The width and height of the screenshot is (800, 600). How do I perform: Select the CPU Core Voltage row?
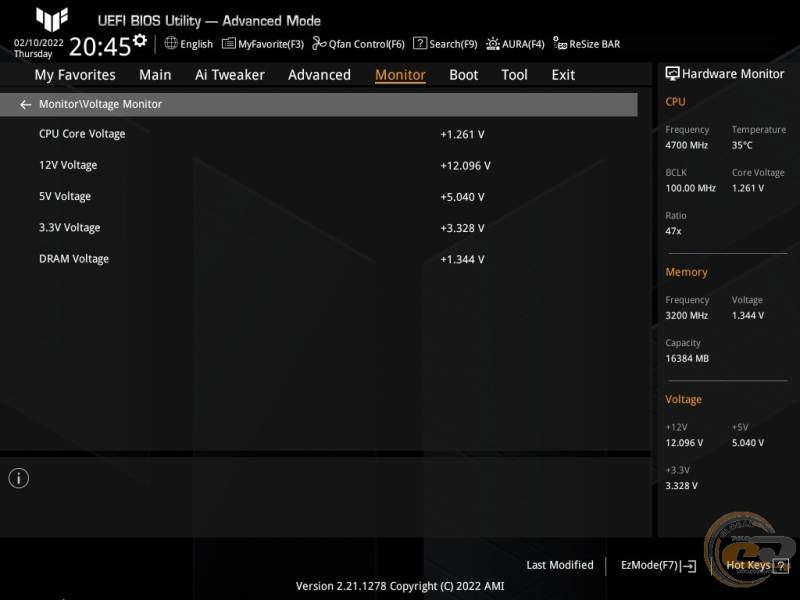click(318, 134)
